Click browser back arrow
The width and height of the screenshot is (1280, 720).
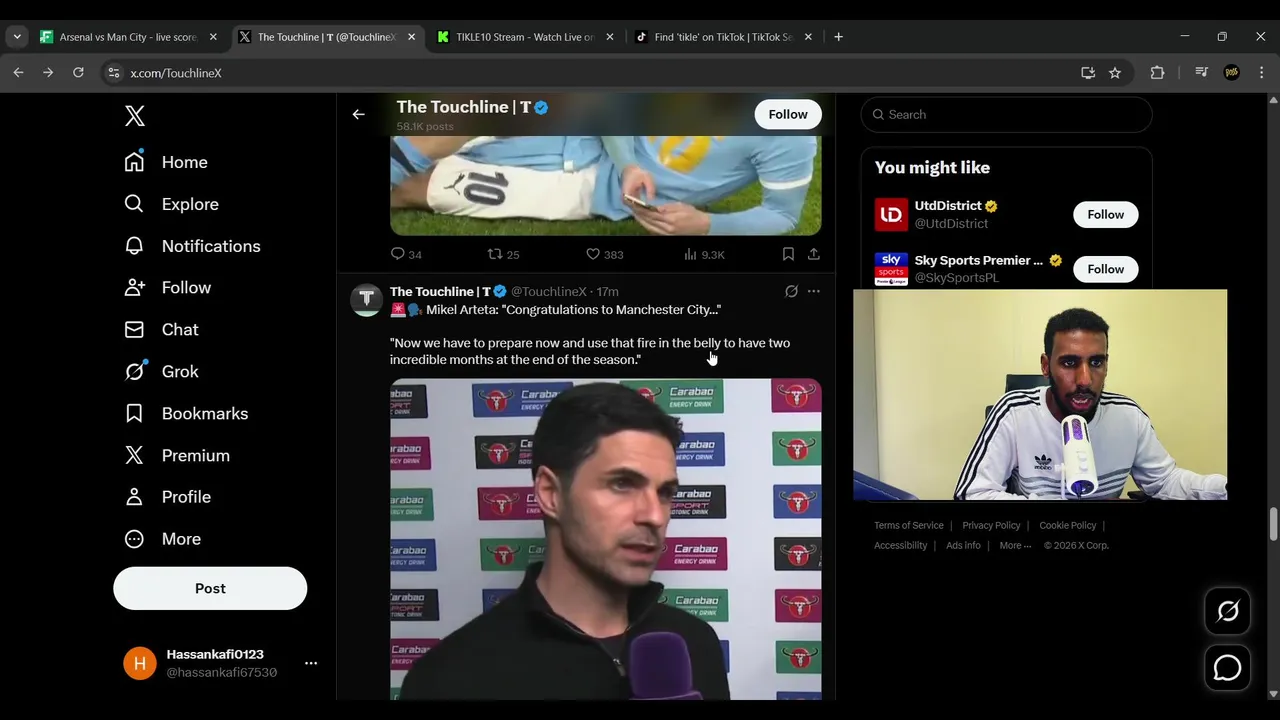point(18,73)
